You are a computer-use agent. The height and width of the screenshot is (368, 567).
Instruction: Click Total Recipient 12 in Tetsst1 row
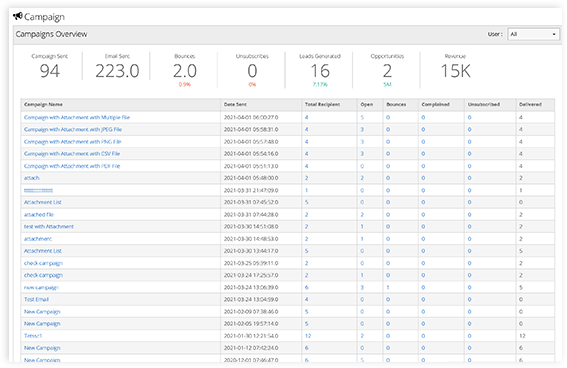coord(308,336)
